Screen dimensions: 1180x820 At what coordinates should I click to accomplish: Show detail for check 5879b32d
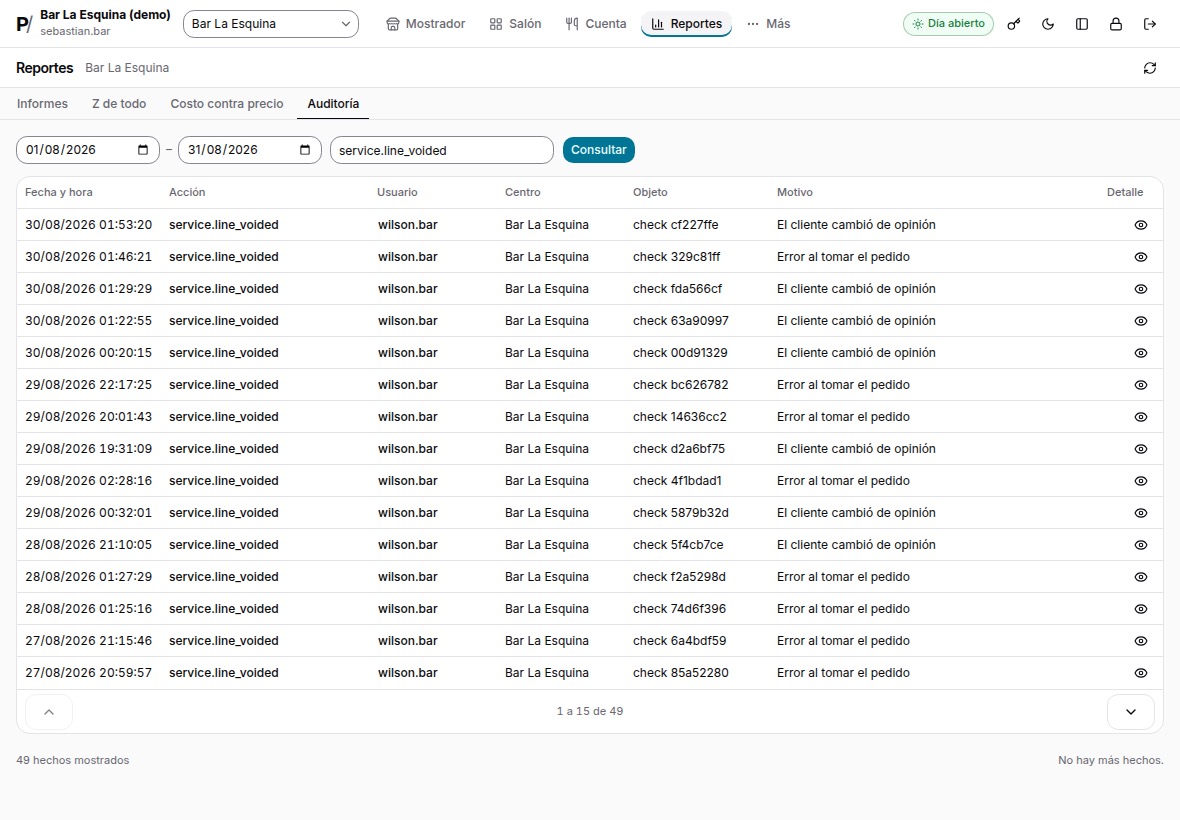[1140, 513]
